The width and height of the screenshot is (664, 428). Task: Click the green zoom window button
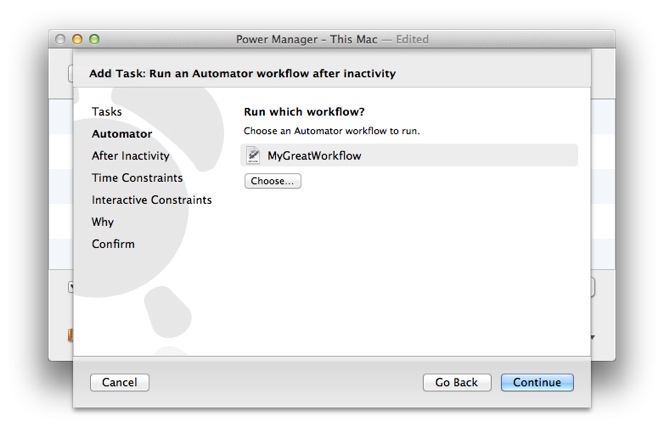point(94,39)
